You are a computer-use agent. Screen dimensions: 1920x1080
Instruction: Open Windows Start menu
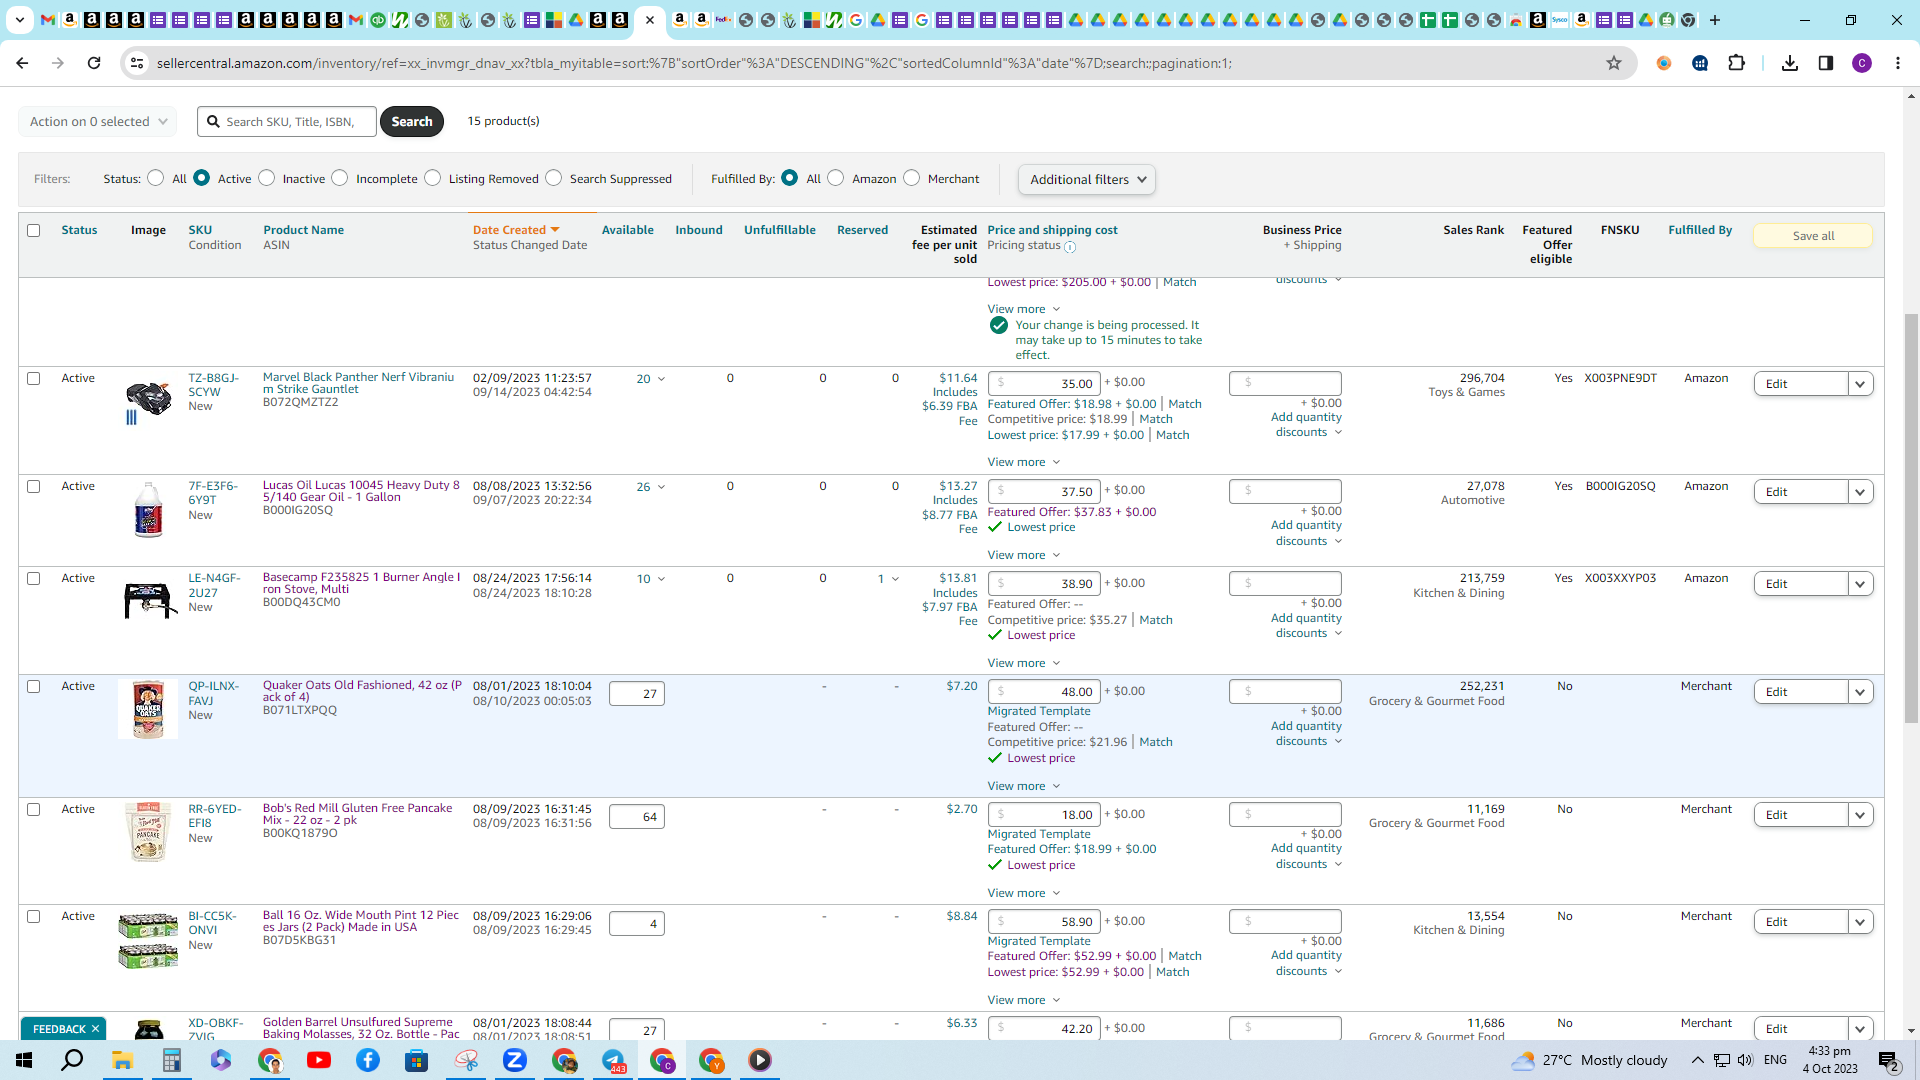24,1060
